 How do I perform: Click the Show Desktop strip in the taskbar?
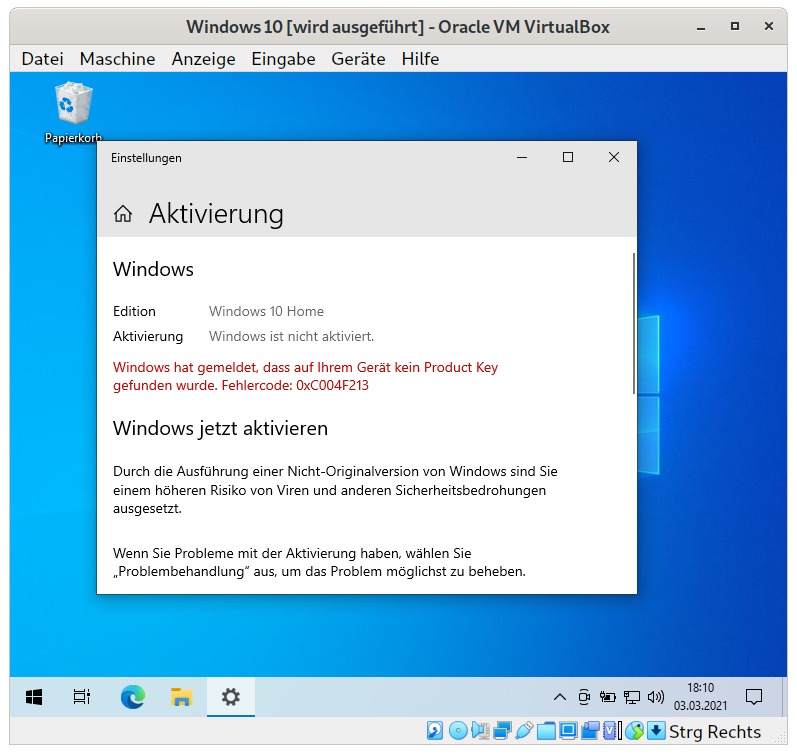pyautogui.click(x=784, y=697)
